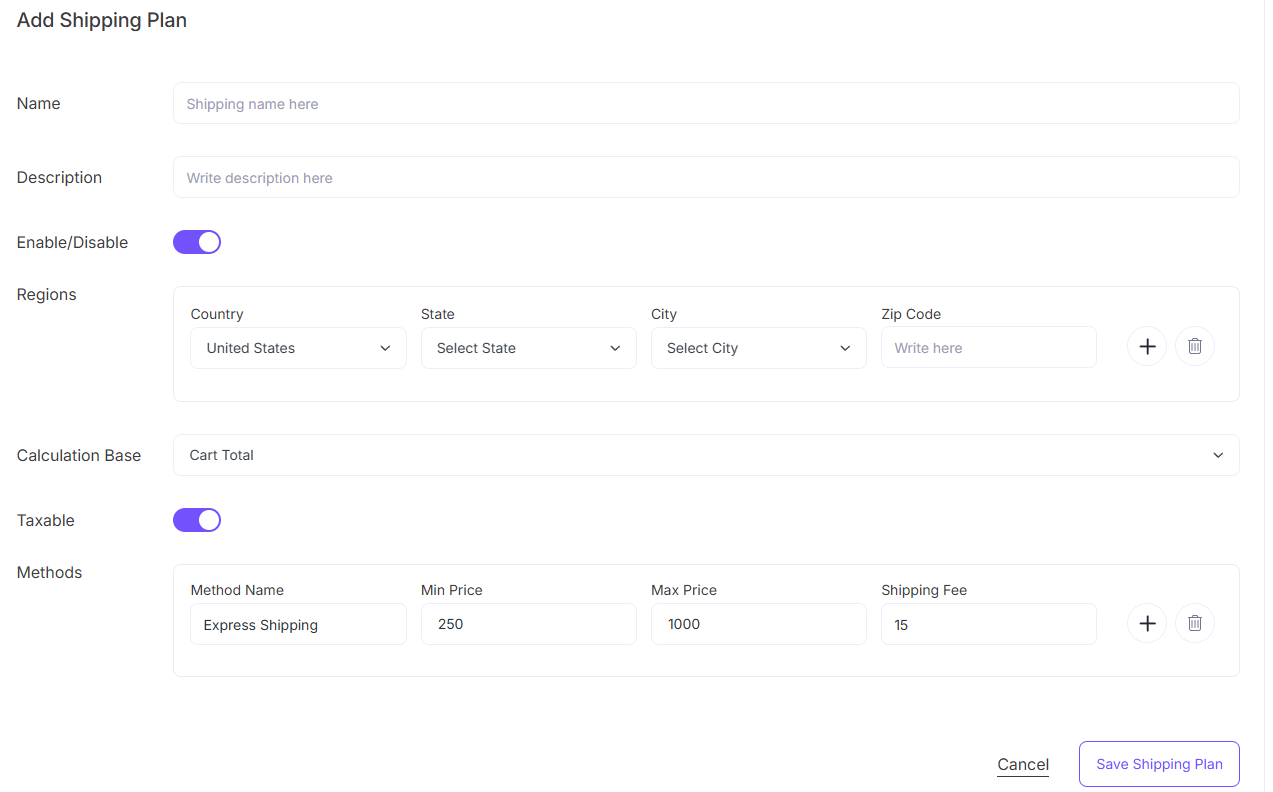Click the Method Name field with Express Shipping

[x=298, y=624]
